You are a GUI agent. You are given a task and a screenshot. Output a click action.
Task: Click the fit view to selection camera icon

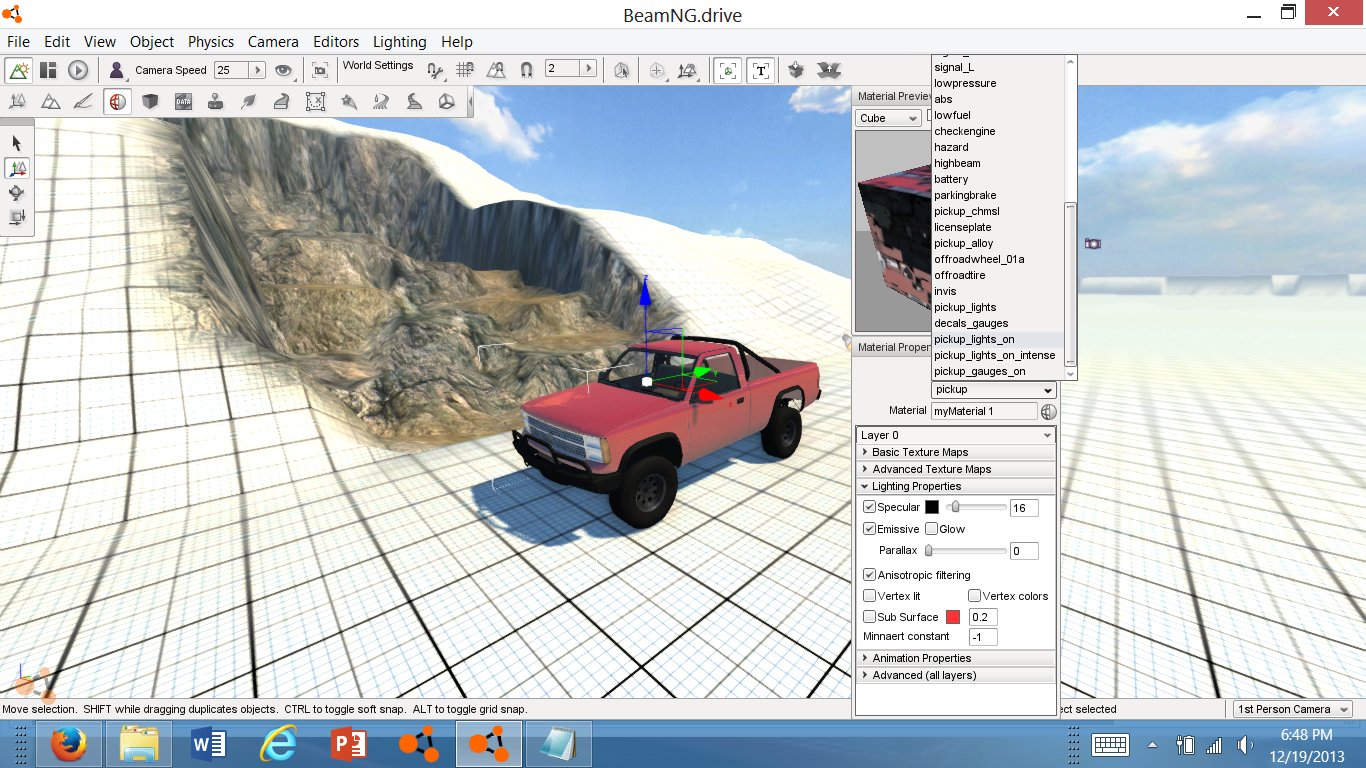[320, 70]
